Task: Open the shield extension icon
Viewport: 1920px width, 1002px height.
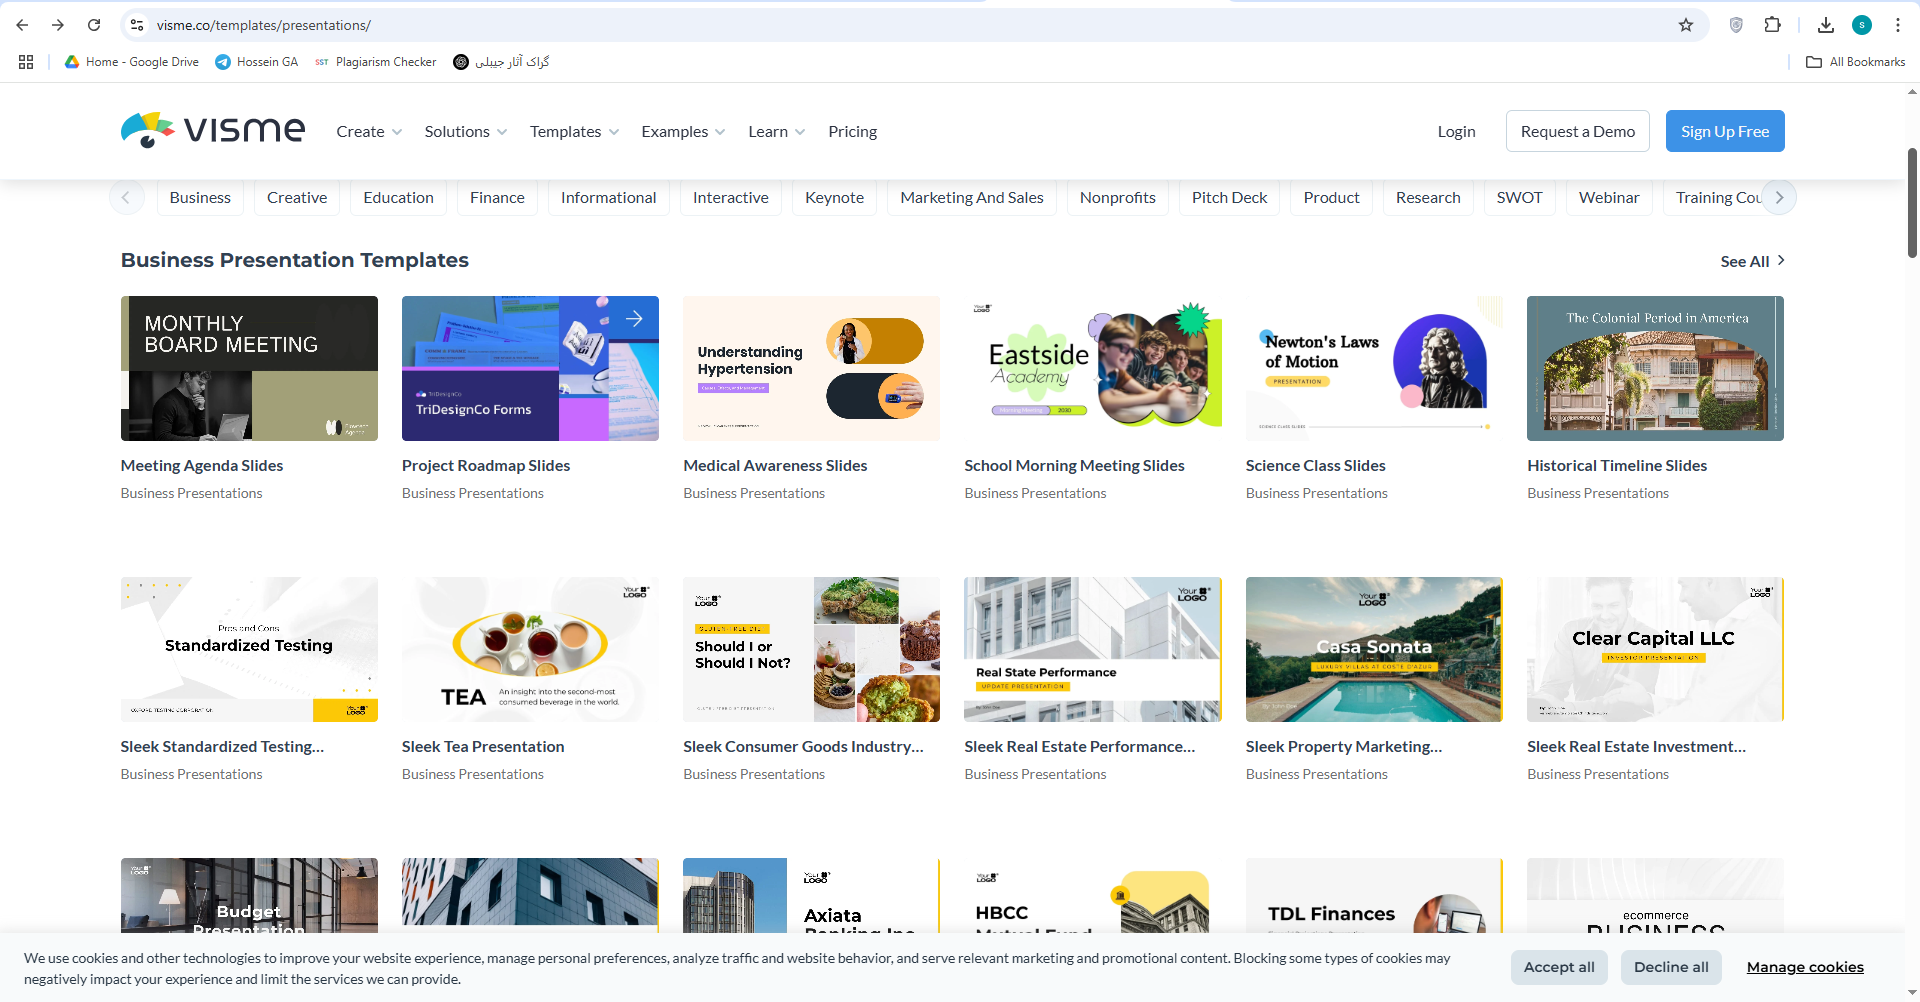Action: click(x=1736, y=25)
